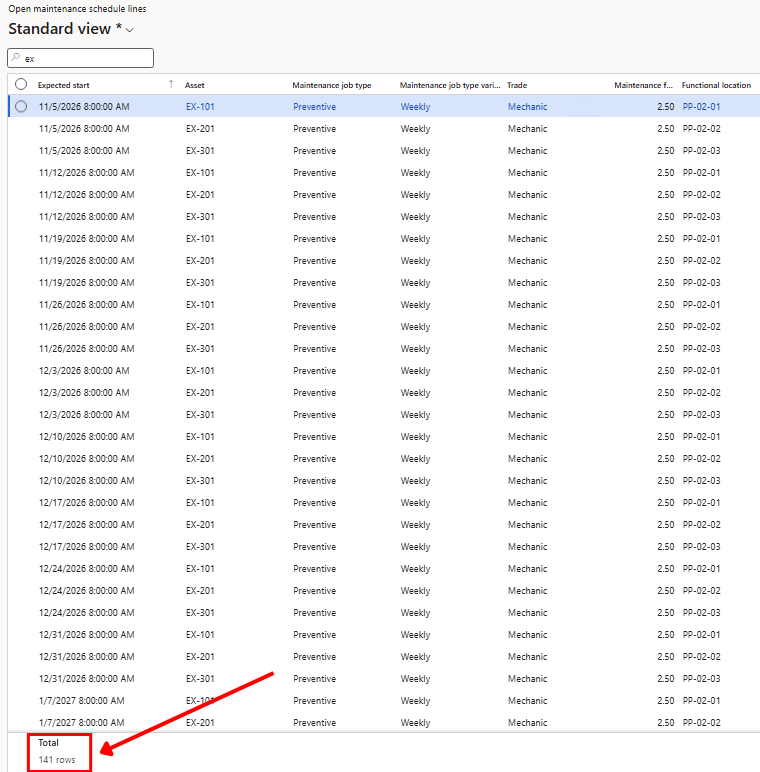Click Weekly cell in 12/24/2026 EX-201 row
The image size is (760, 772).
(x=415, y=591)
